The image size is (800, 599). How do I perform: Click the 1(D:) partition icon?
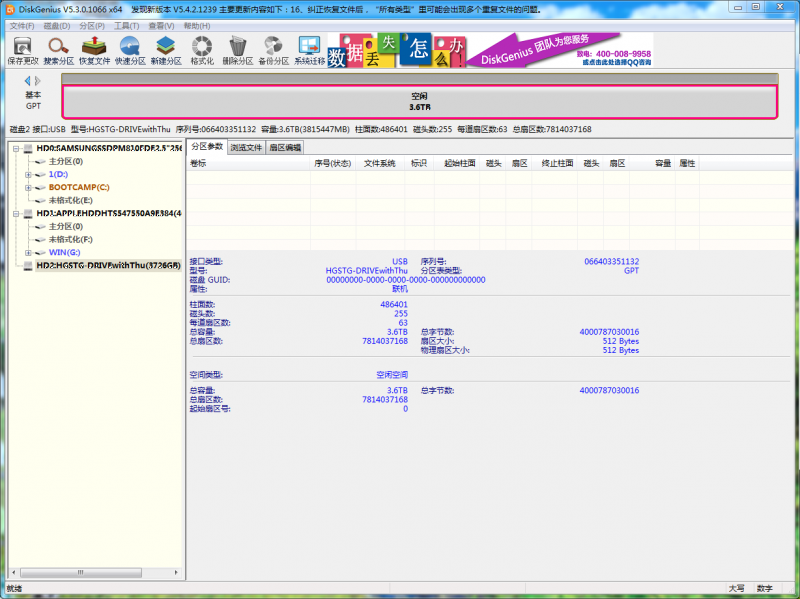40,174
